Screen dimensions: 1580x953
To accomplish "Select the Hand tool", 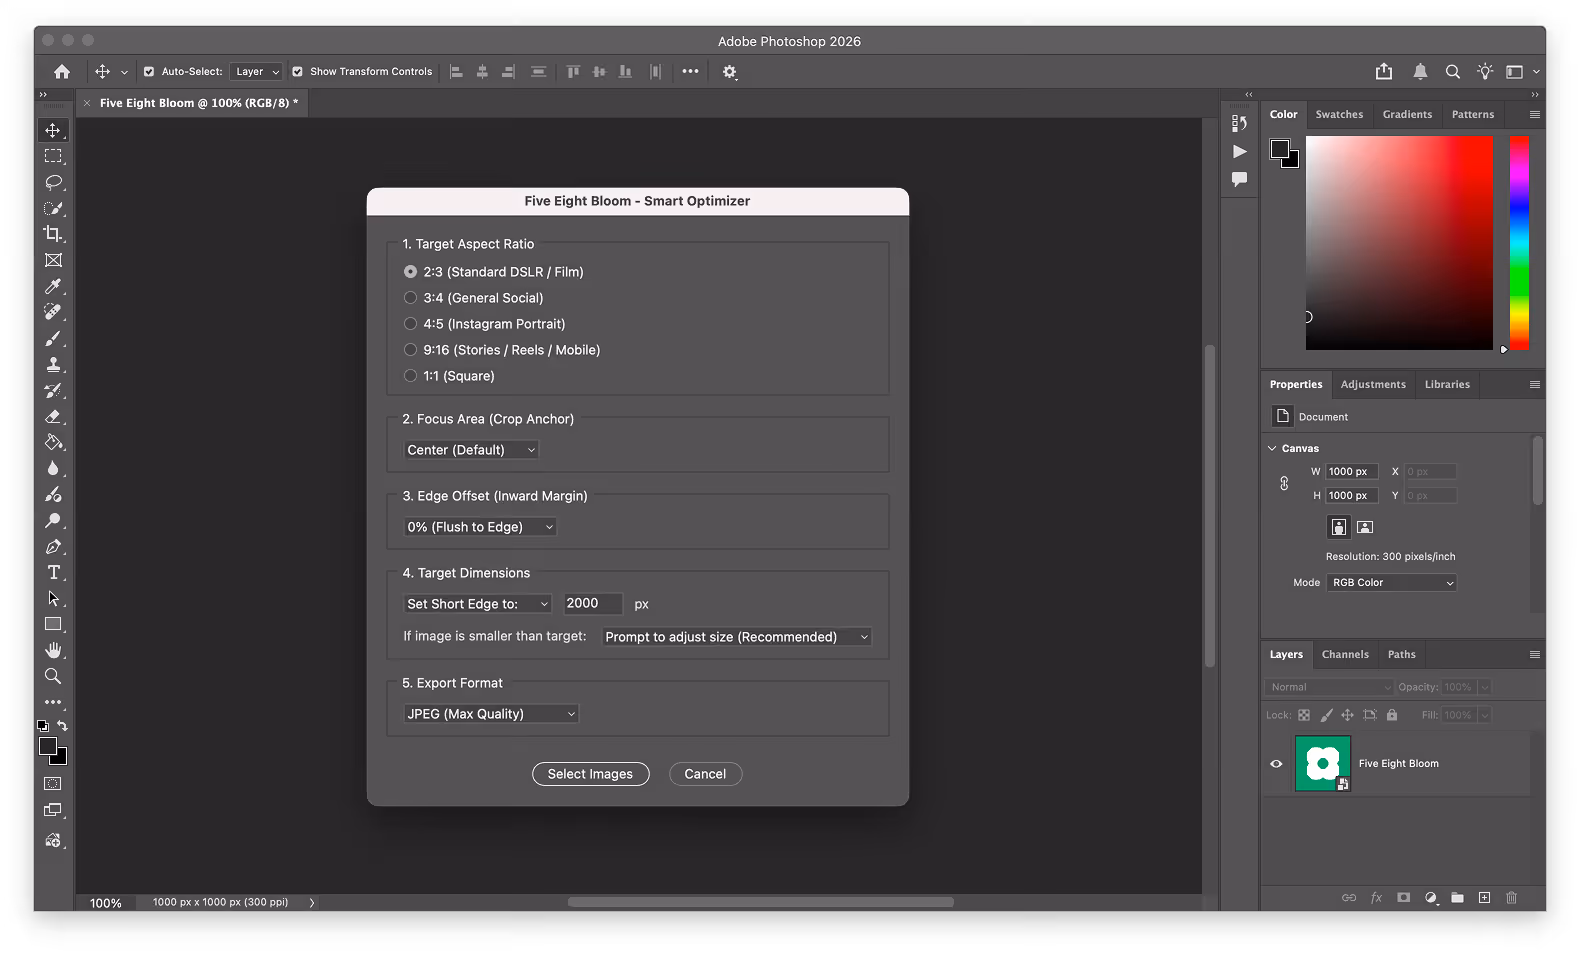I will [x=53, y=650].
